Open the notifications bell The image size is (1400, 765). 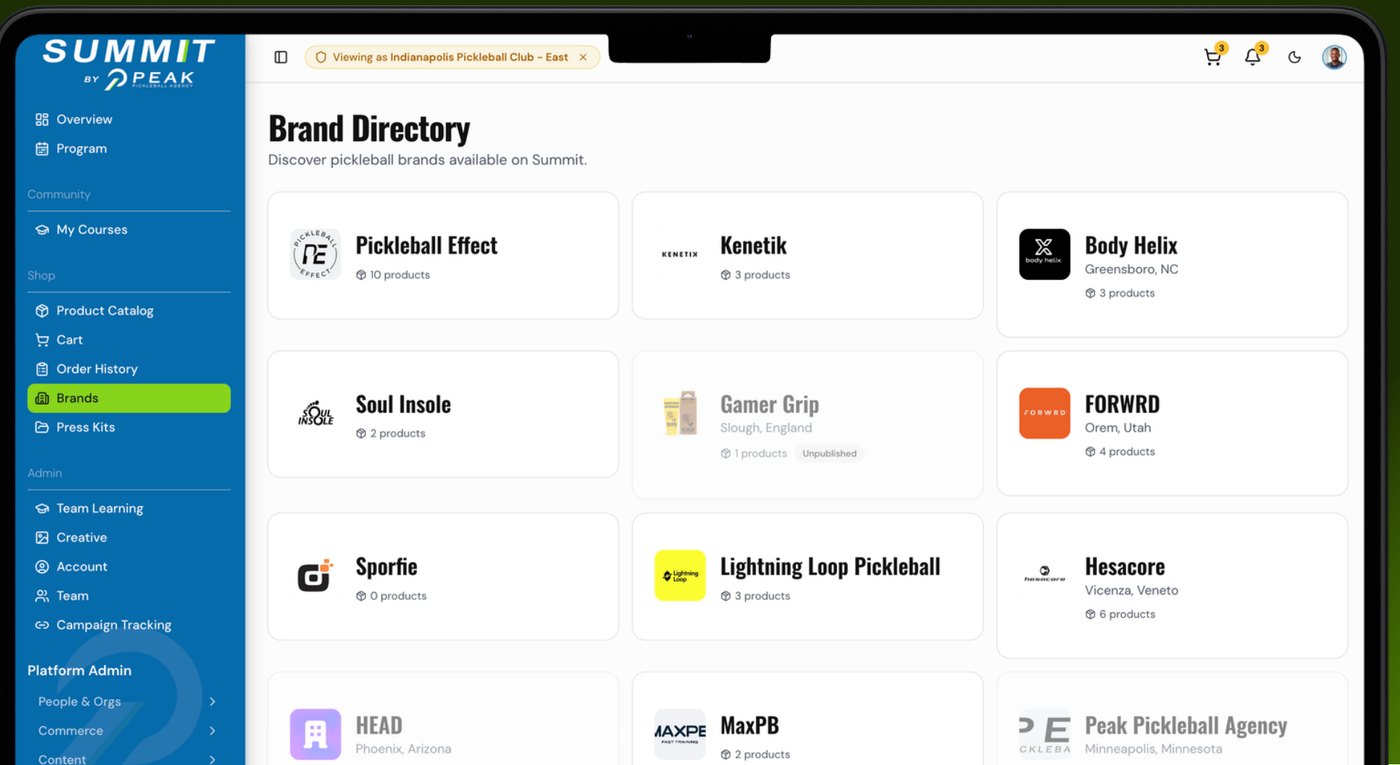pos(1253,57)
